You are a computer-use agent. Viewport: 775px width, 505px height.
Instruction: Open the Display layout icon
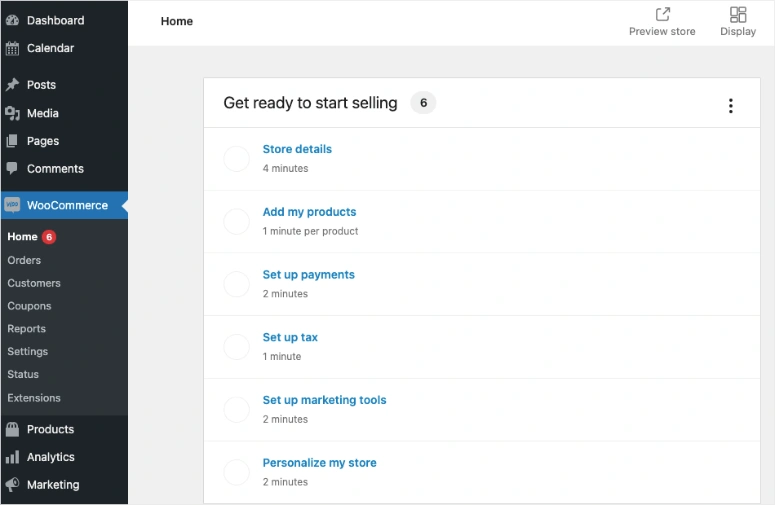[x=738, y=14]
